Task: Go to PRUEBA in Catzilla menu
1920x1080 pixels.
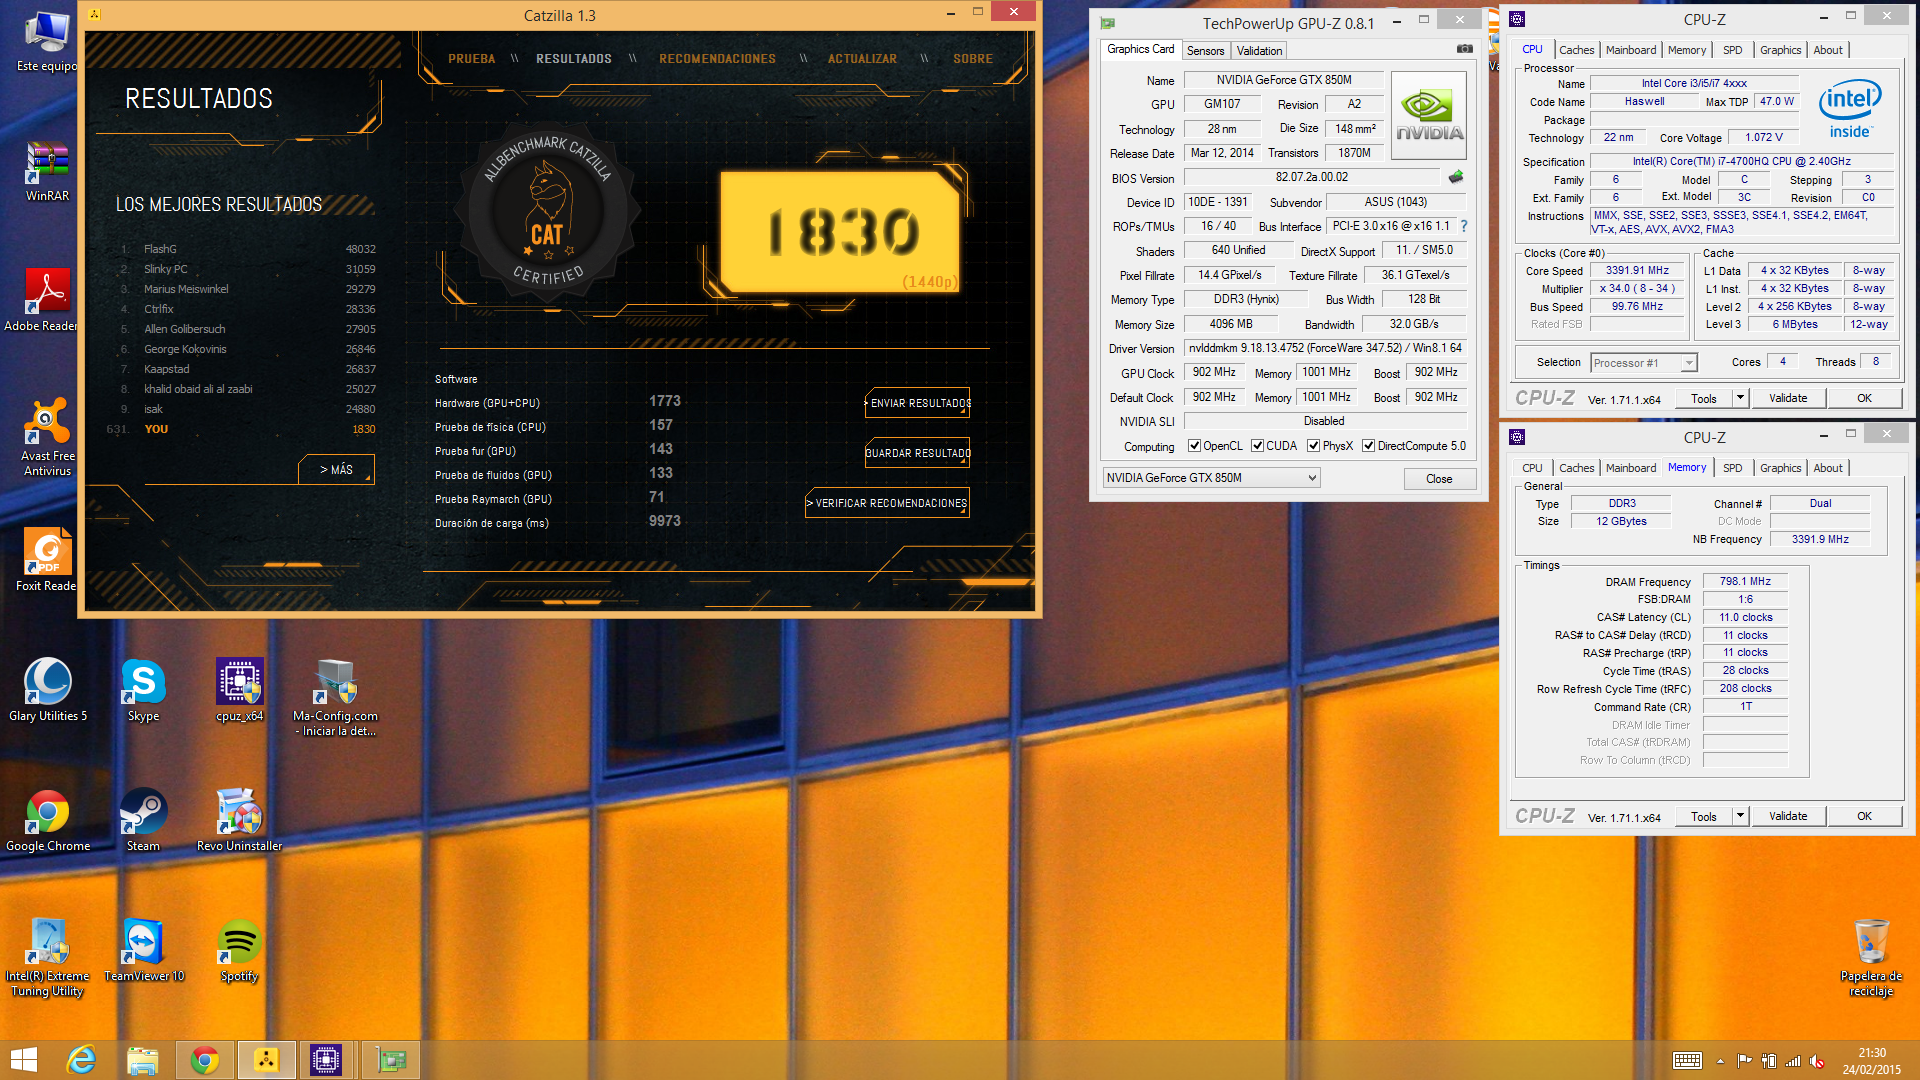Action: pyautogui.click(x=471, y=59)
